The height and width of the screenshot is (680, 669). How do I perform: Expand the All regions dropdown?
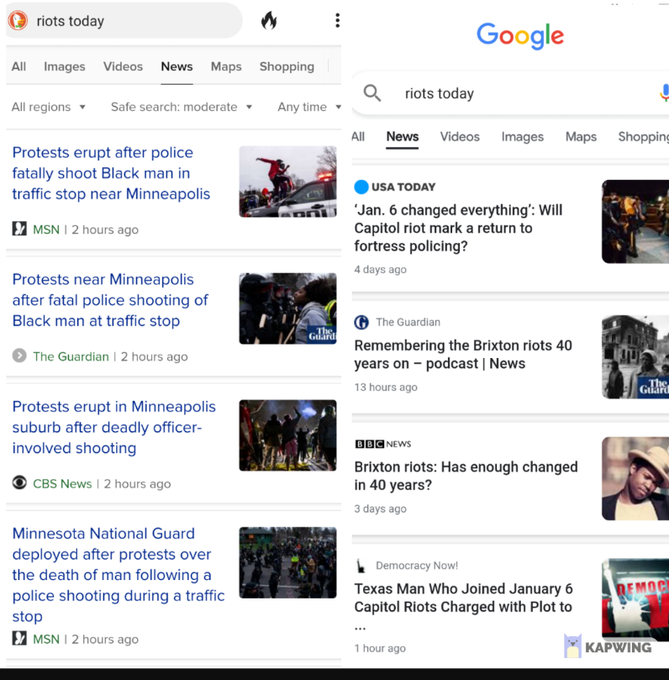coord(48,107)
